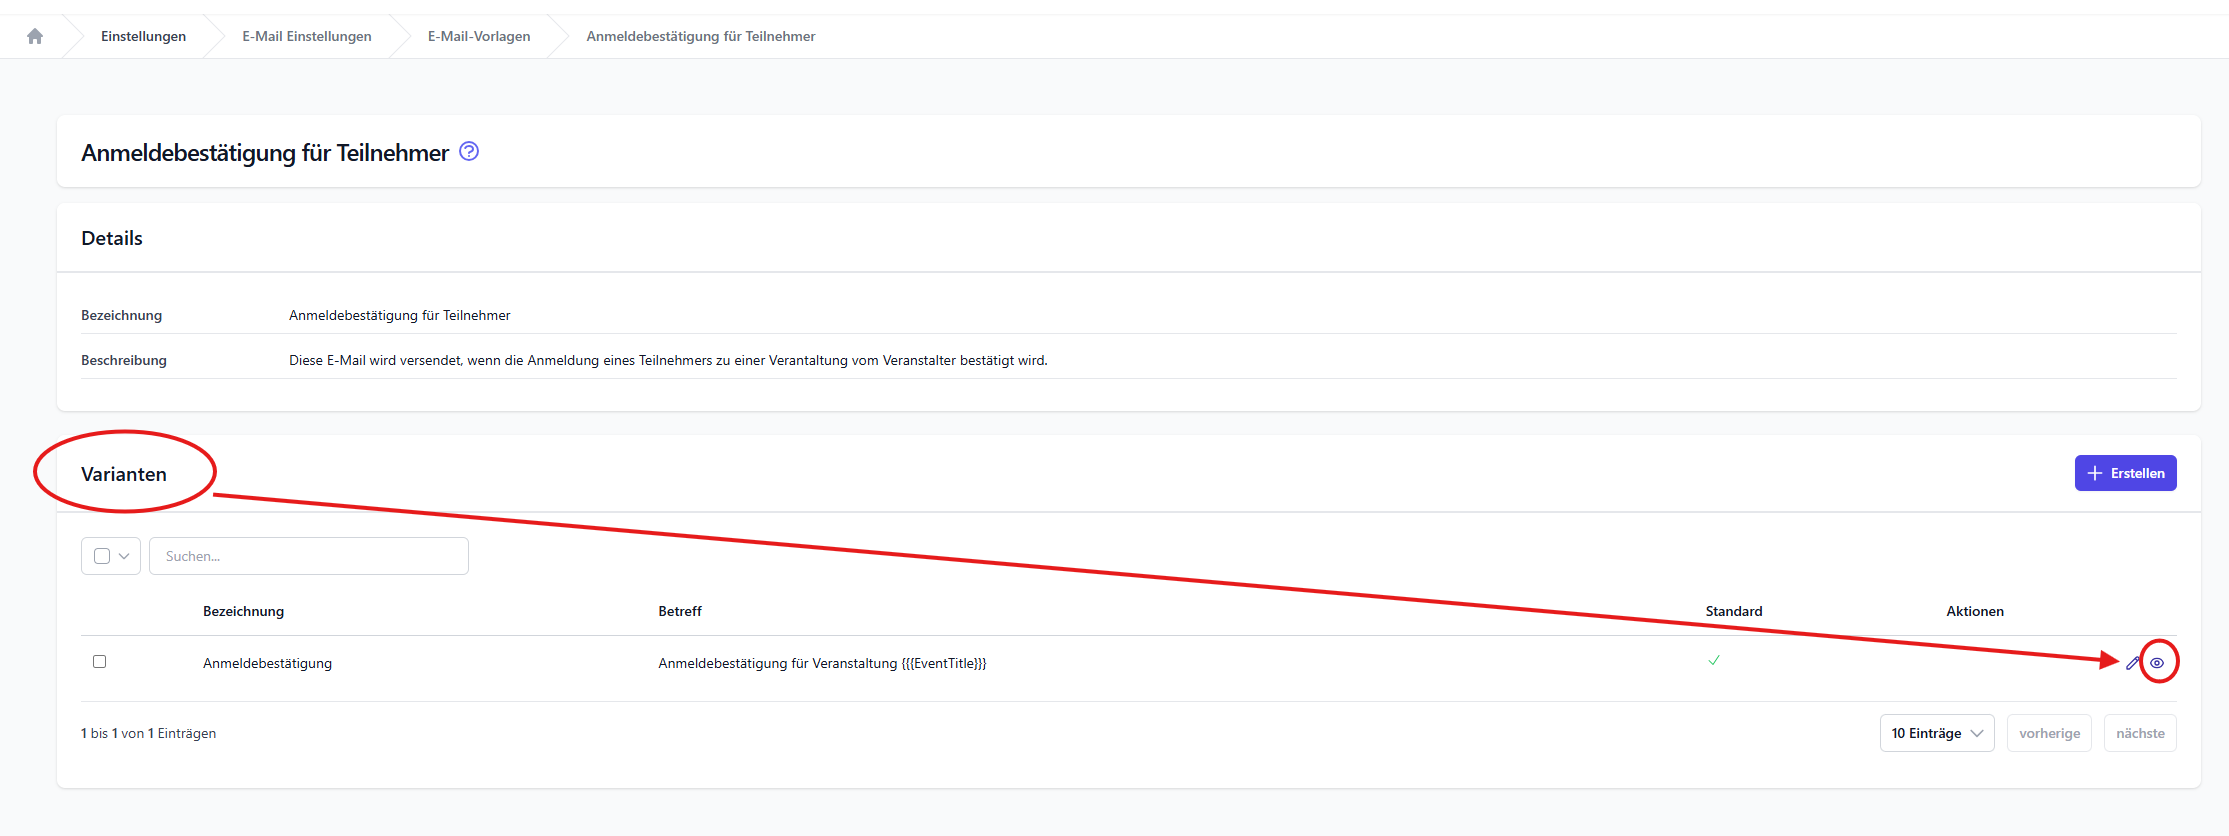Viewport: 2229px width, 836px height.
Task: Sort by the Bezeichnung column header
Action: (x=243, y=611)
